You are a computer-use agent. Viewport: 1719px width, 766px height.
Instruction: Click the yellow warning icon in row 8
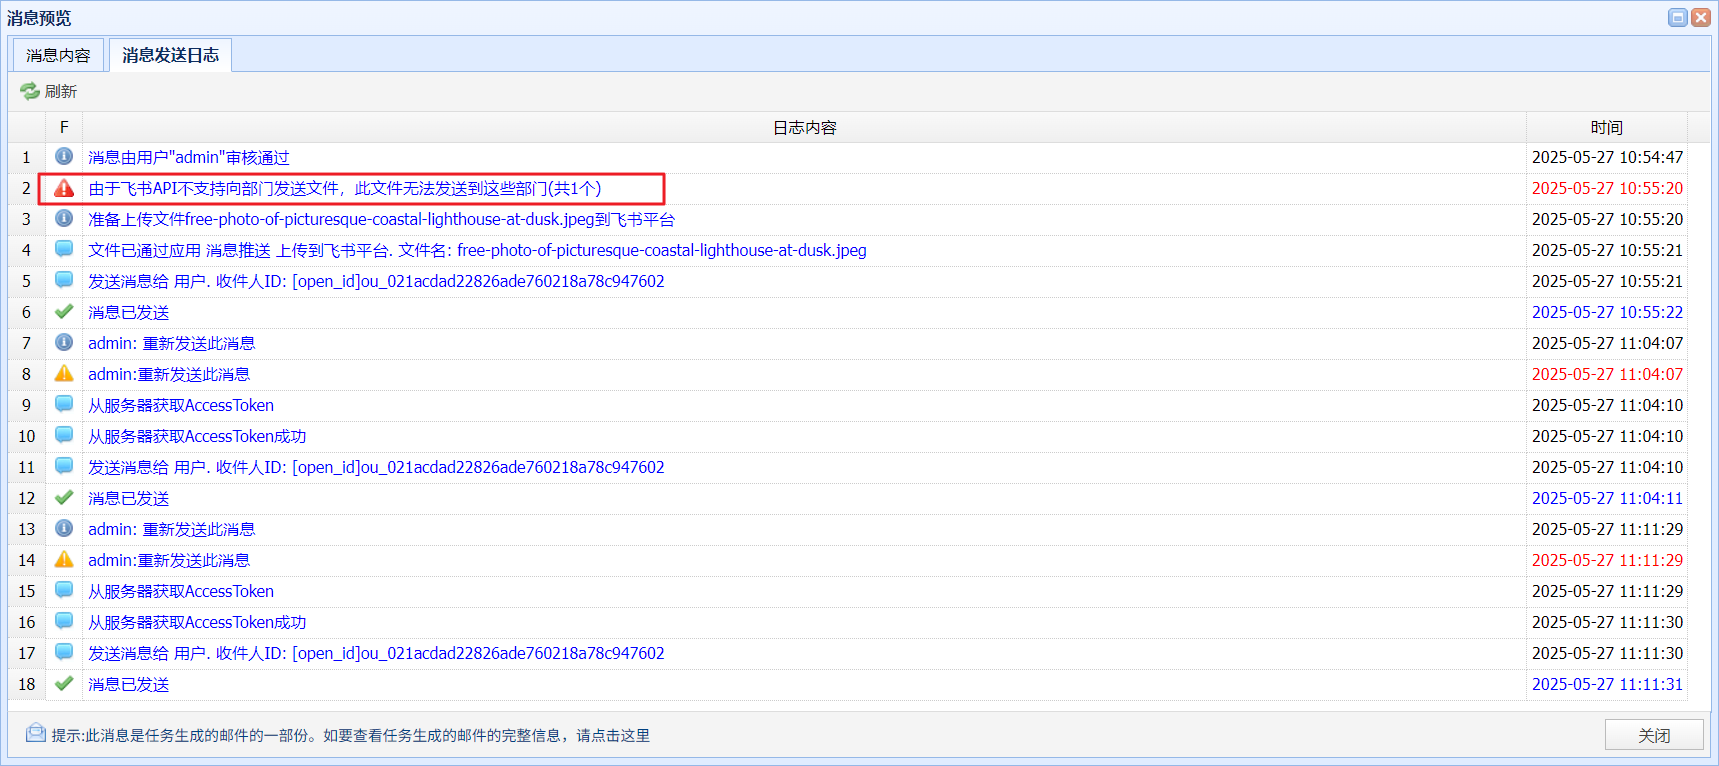64,373
